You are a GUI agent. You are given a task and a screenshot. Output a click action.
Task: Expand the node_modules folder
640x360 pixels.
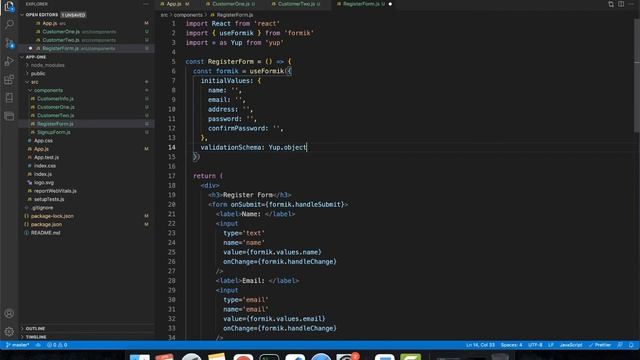tap(47, 65)
